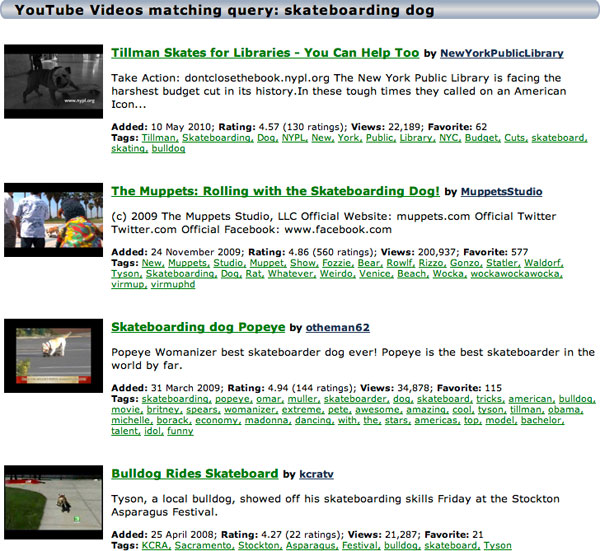Select the womanizer tag
This screenshot has width=600, height=551.
[251, 409]
